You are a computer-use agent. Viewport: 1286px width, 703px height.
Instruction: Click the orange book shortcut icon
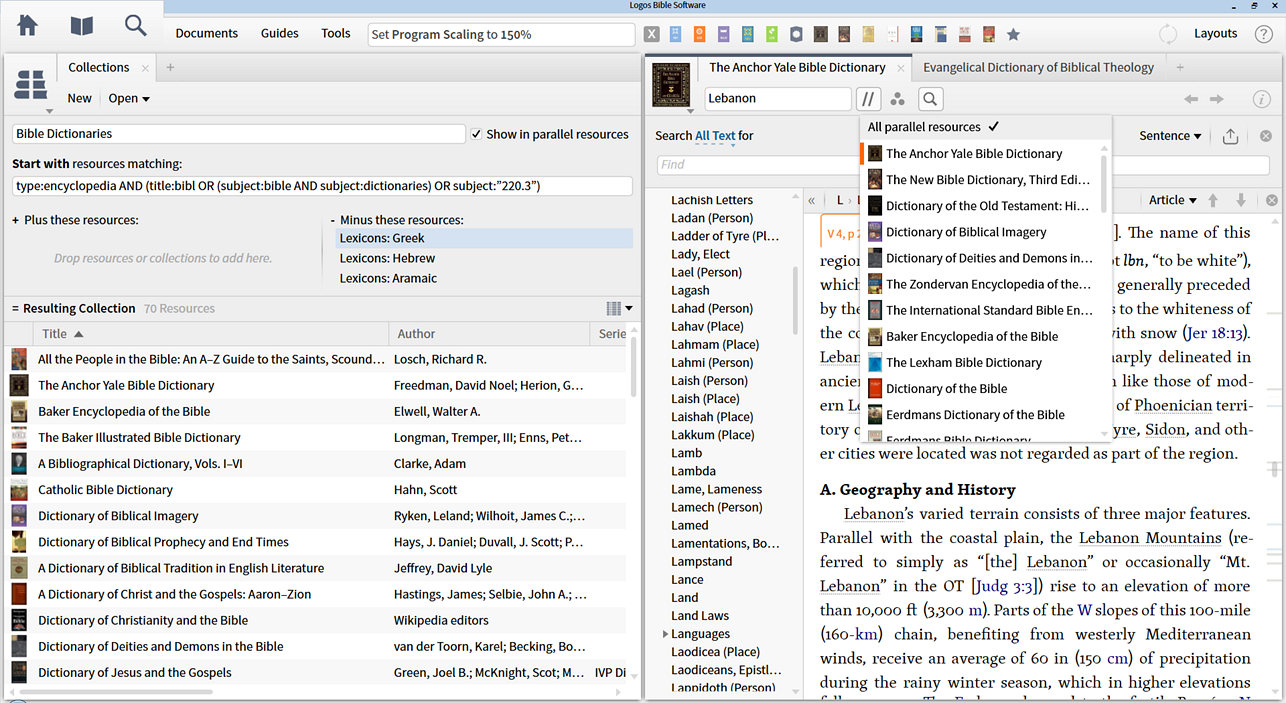700,34
